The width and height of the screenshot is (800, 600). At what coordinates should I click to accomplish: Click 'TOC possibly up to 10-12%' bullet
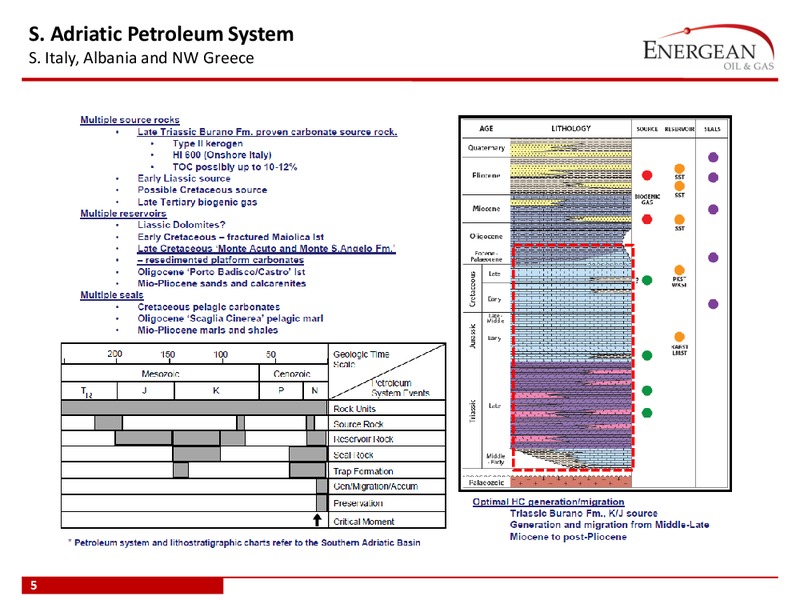tap(235, 167)
